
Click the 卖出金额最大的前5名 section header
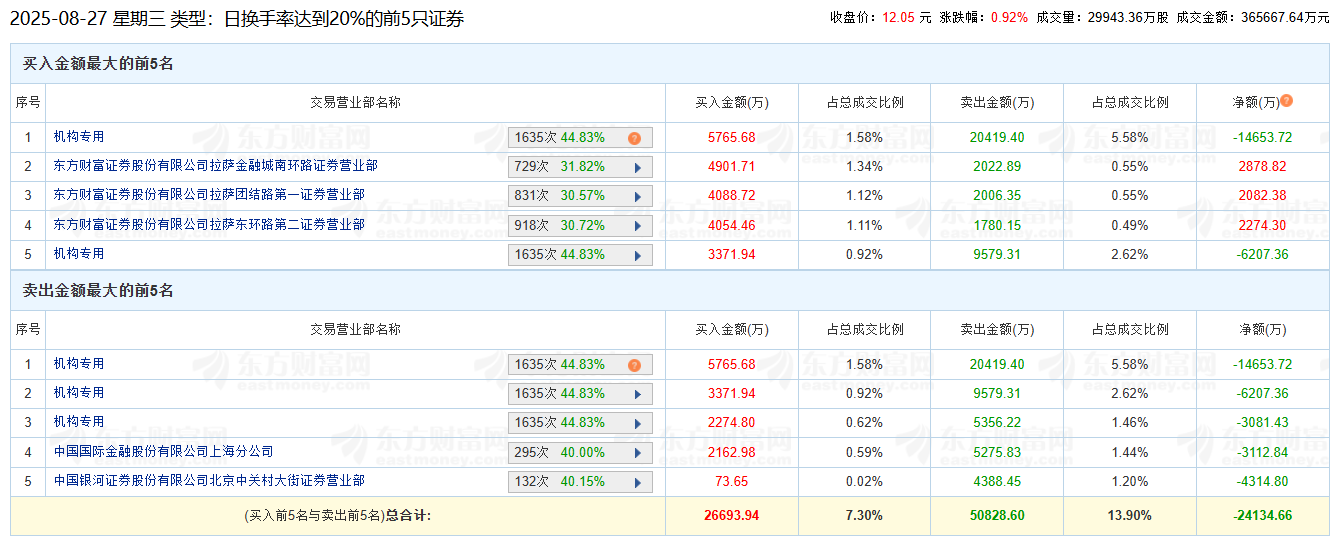(98, 291)
